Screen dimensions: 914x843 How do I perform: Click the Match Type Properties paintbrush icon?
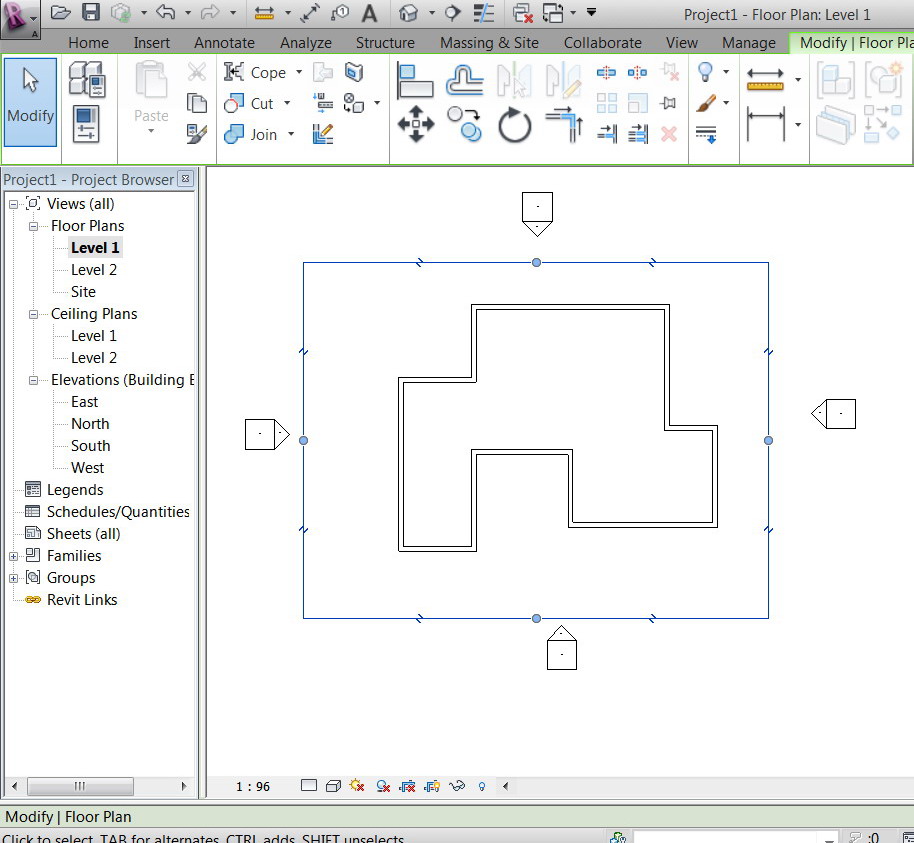[x=197, y=133]
